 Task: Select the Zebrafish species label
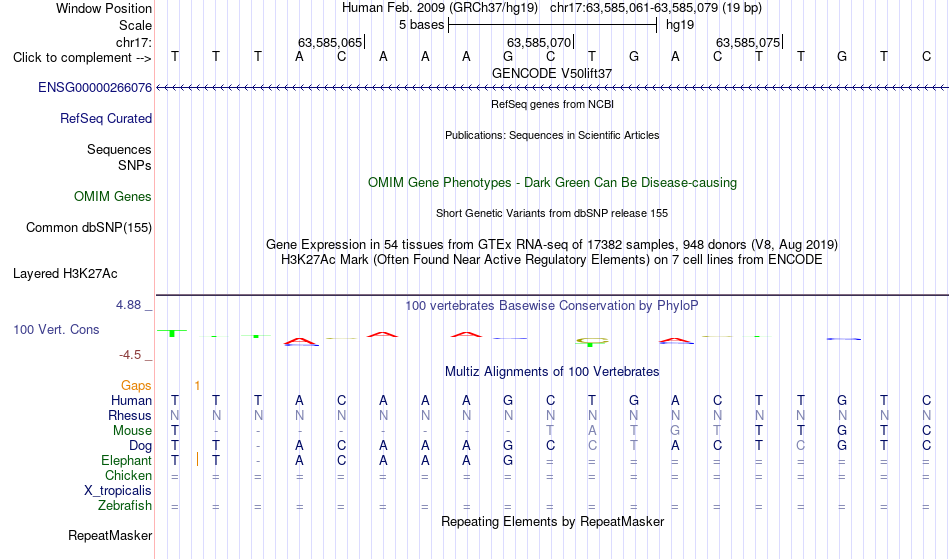[125, 506]
